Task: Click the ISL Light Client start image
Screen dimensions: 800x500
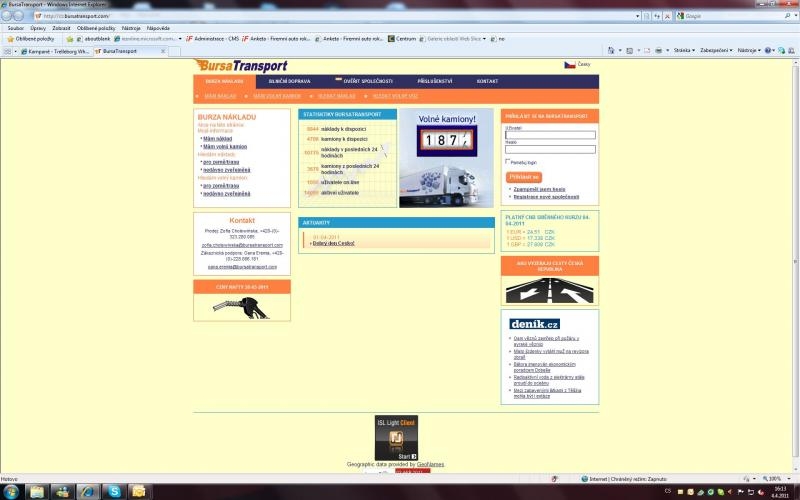Action: (396, 438)
